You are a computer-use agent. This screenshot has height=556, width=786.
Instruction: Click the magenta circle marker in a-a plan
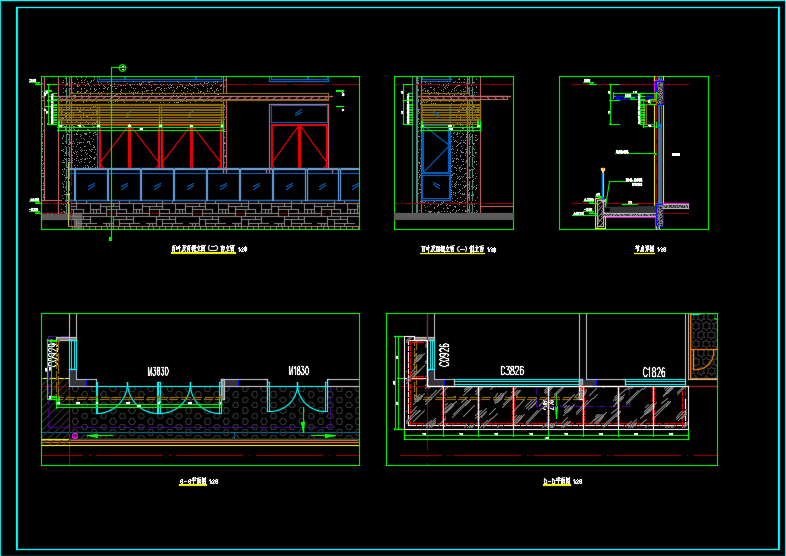[x=75, y=436]
